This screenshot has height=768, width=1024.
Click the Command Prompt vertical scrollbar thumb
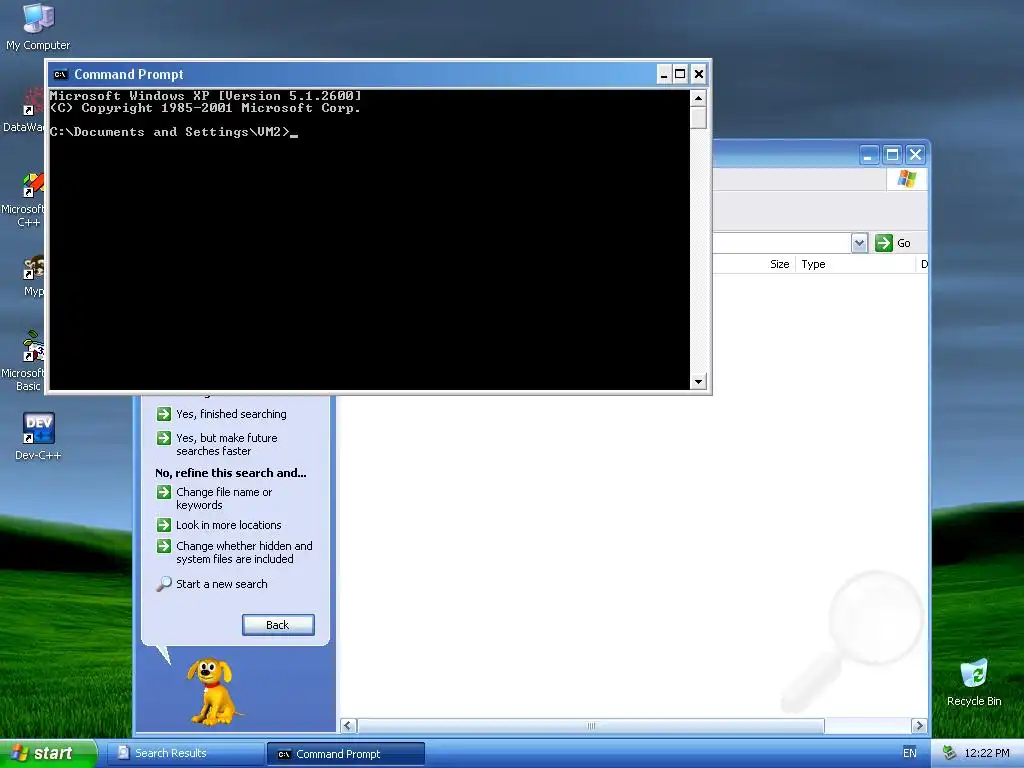[698, 118]
